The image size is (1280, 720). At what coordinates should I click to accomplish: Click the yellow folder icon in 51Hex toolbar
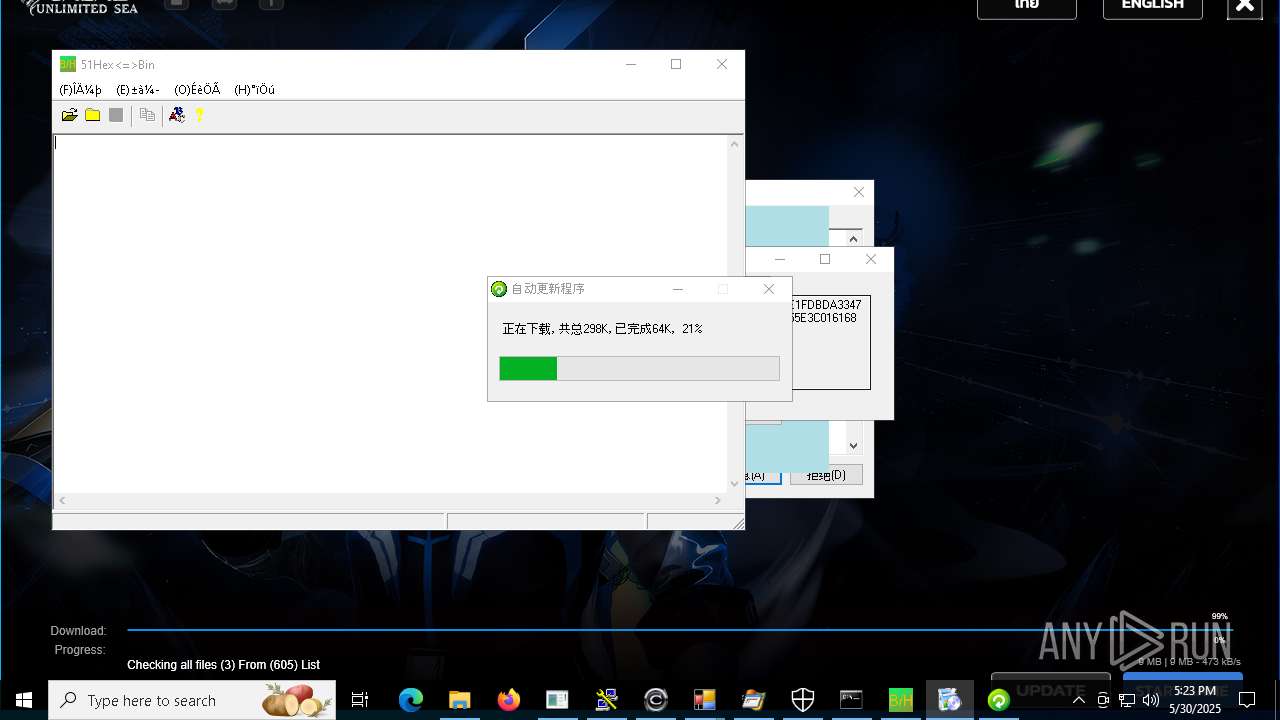pyautogui.click(x=92, y=115)
